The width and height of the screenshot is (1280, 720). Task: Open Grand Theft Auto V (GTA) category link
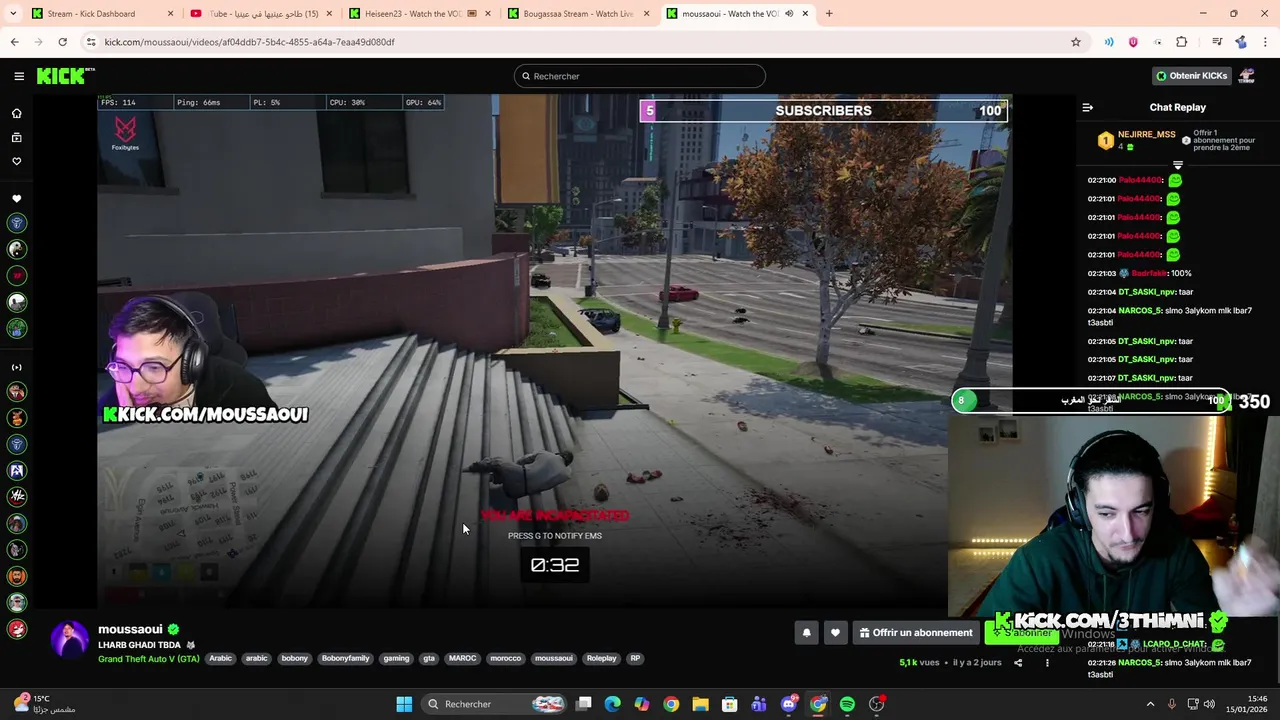pyautogui.click(x=149, y=658)
